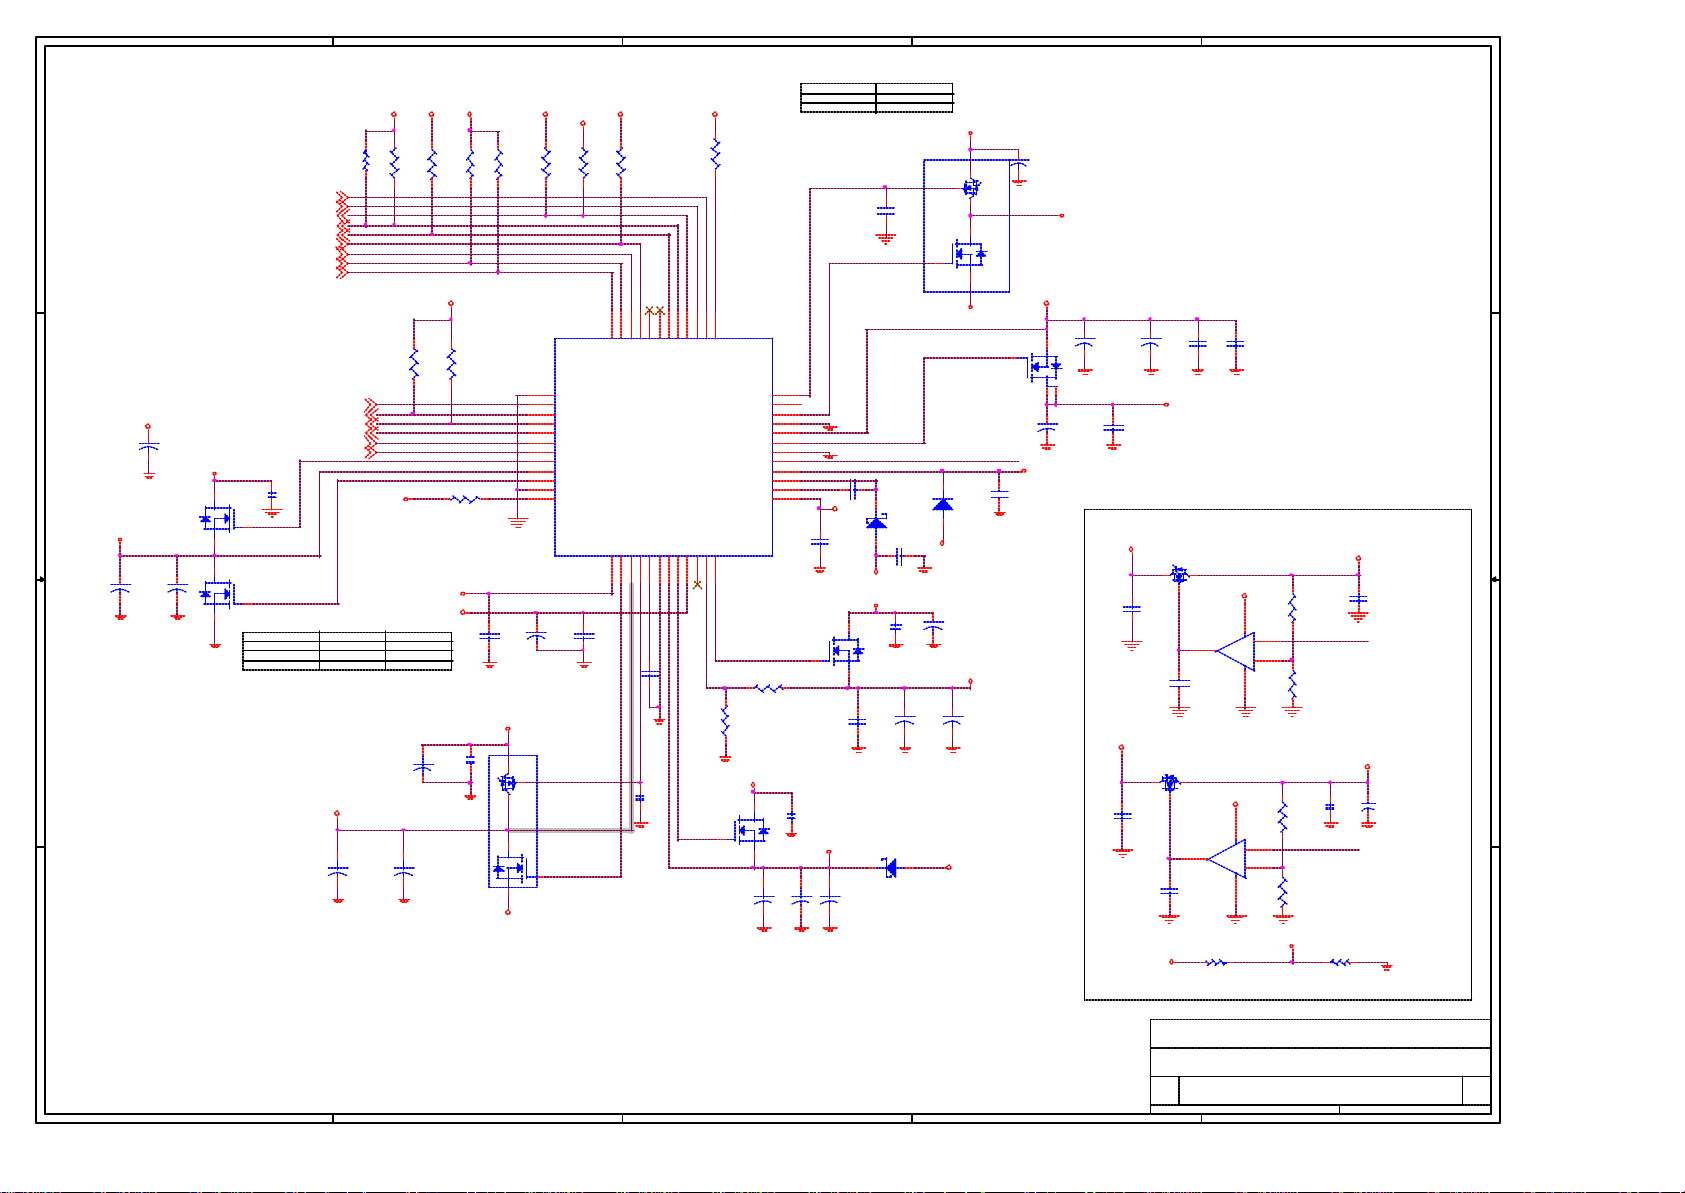
Task: Select the pass transistor in the lower boxed sub-circuit
Action: 1170,782
